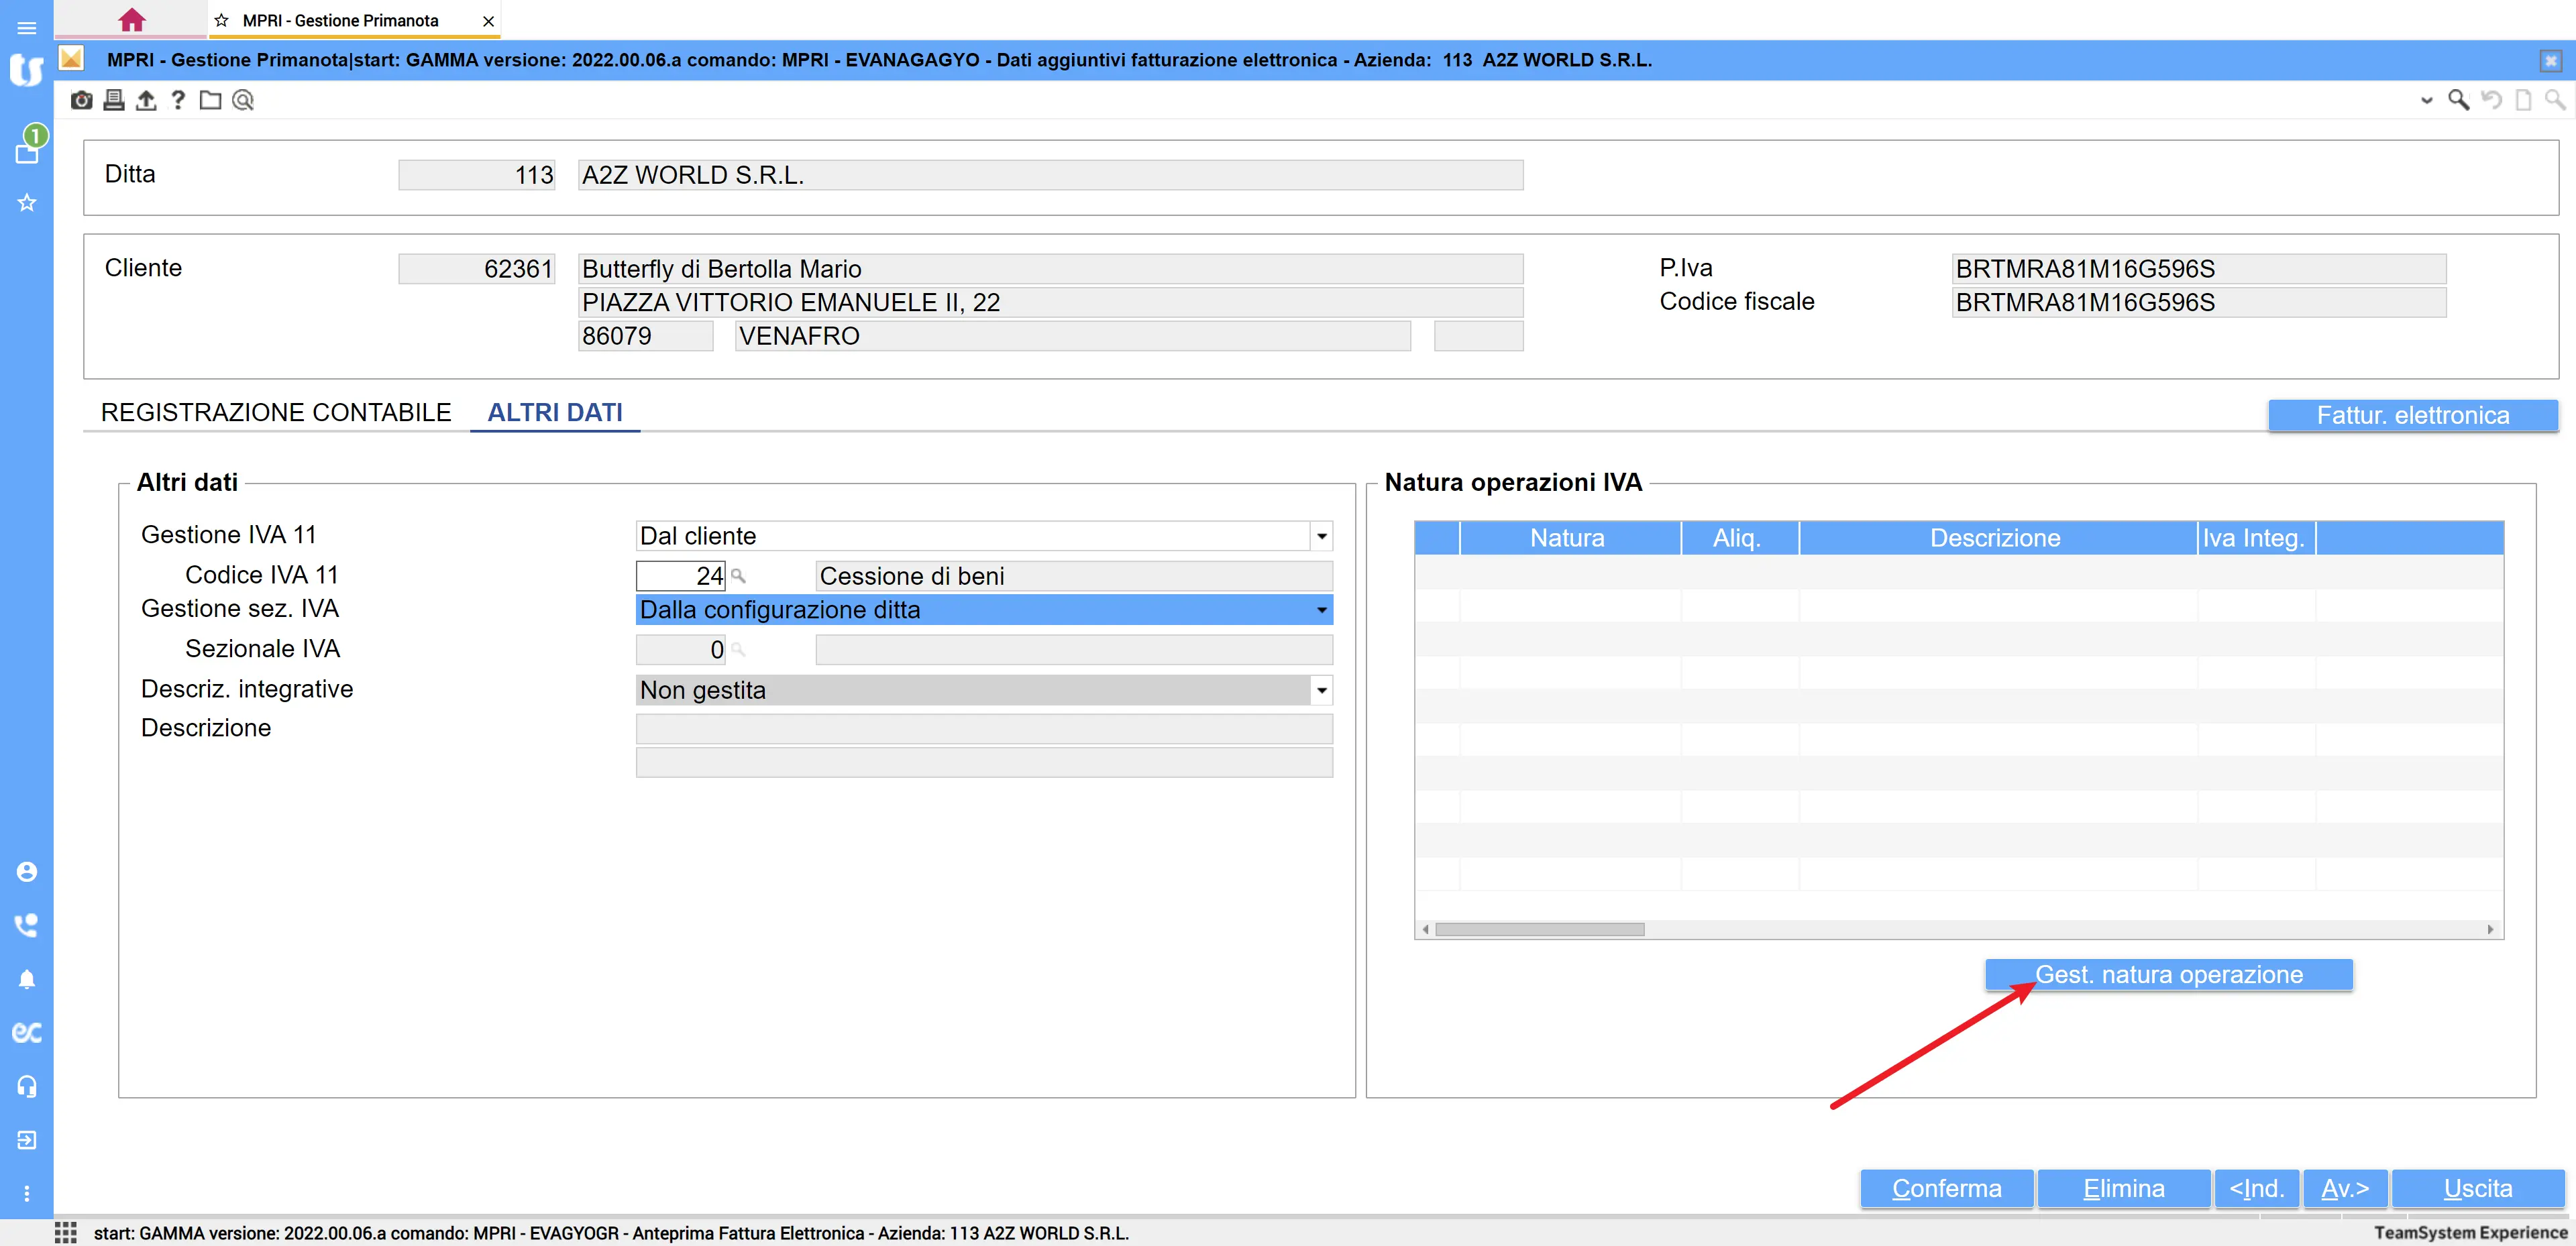Screen dimensions: 2576x1246
Task: Click the Conferma button
Action: coord(1946,1188)
